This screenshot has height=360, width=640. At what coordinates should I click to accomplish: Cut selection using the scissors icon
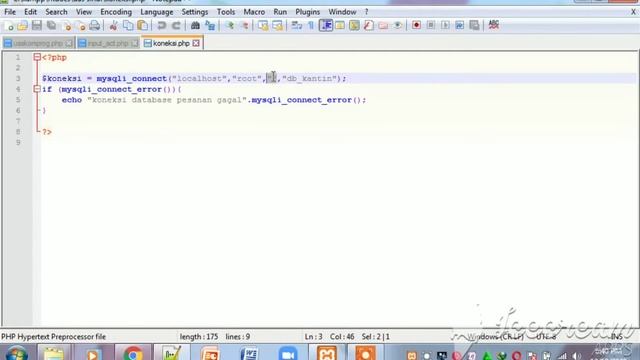pyautogui.click(x=113, y=26)
